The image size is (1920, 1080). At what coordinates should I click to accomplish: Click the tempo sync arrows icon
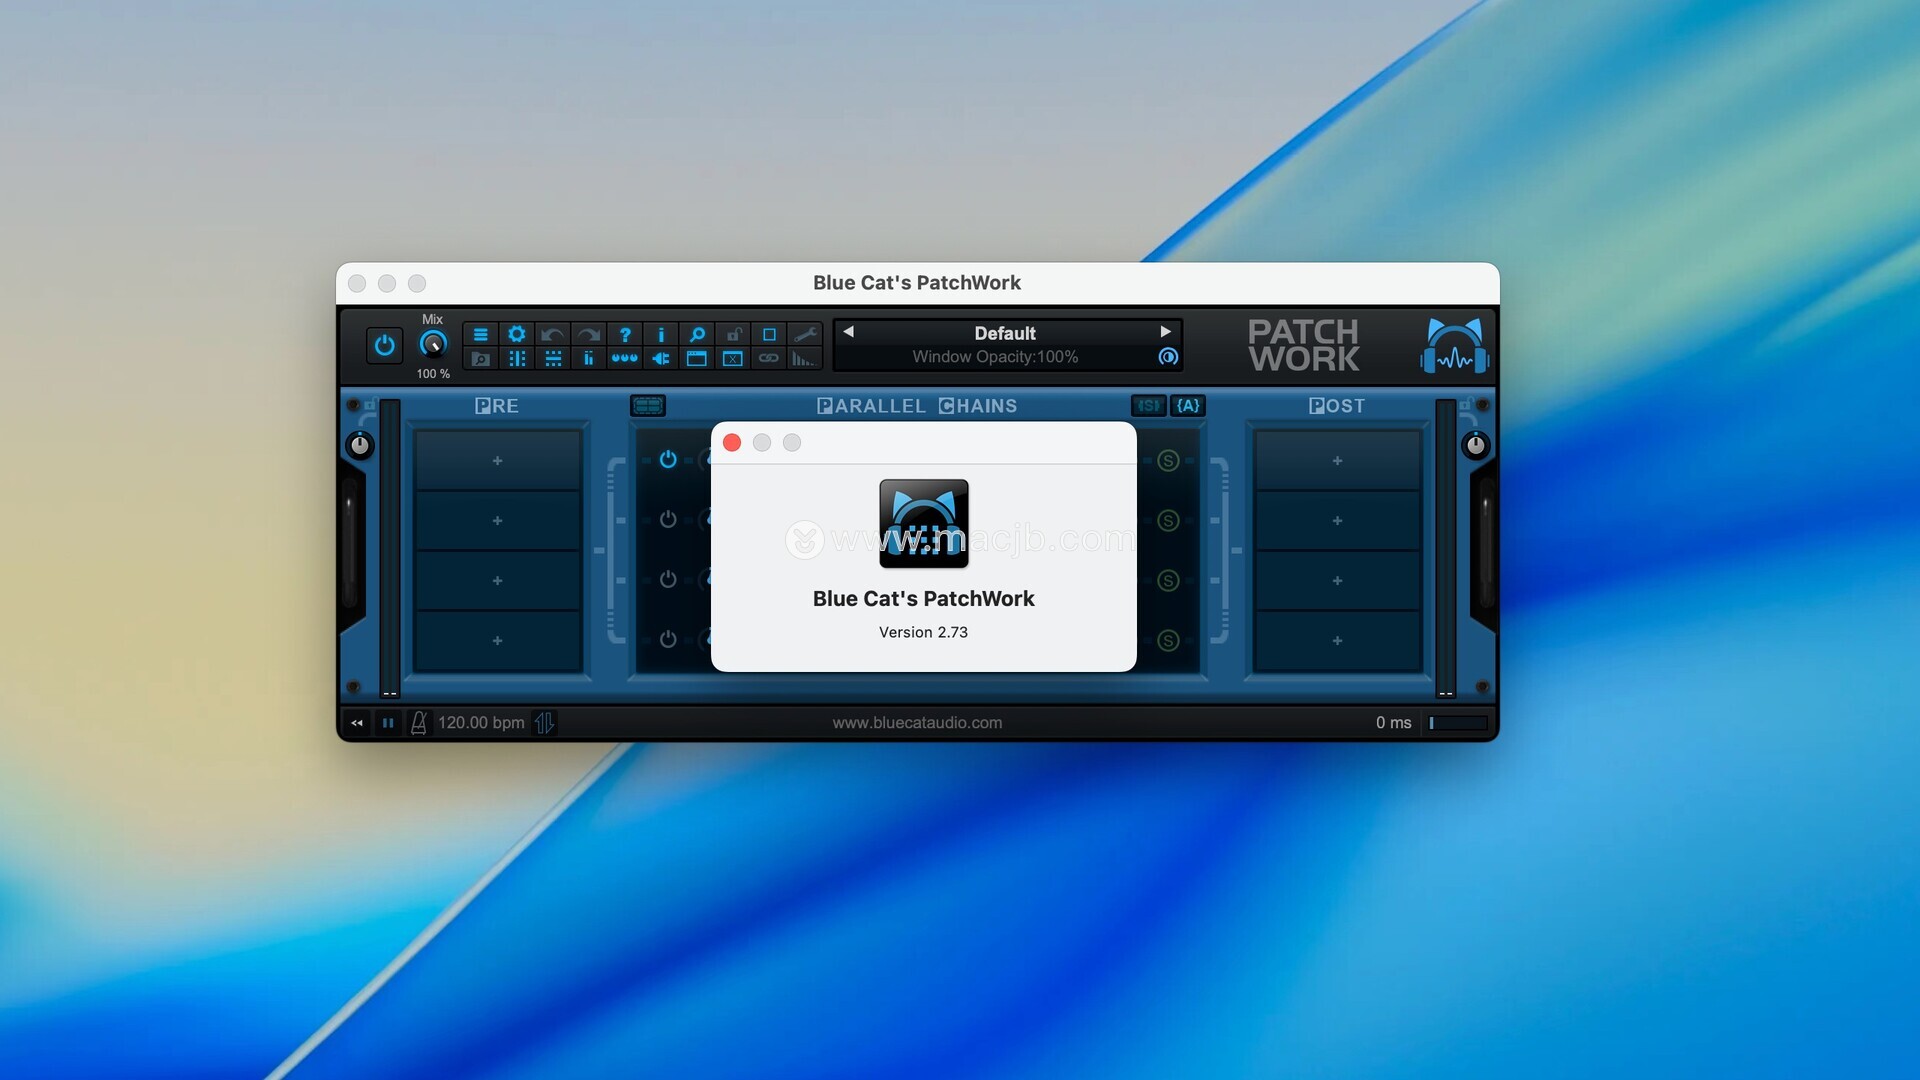tap(544, 723)
